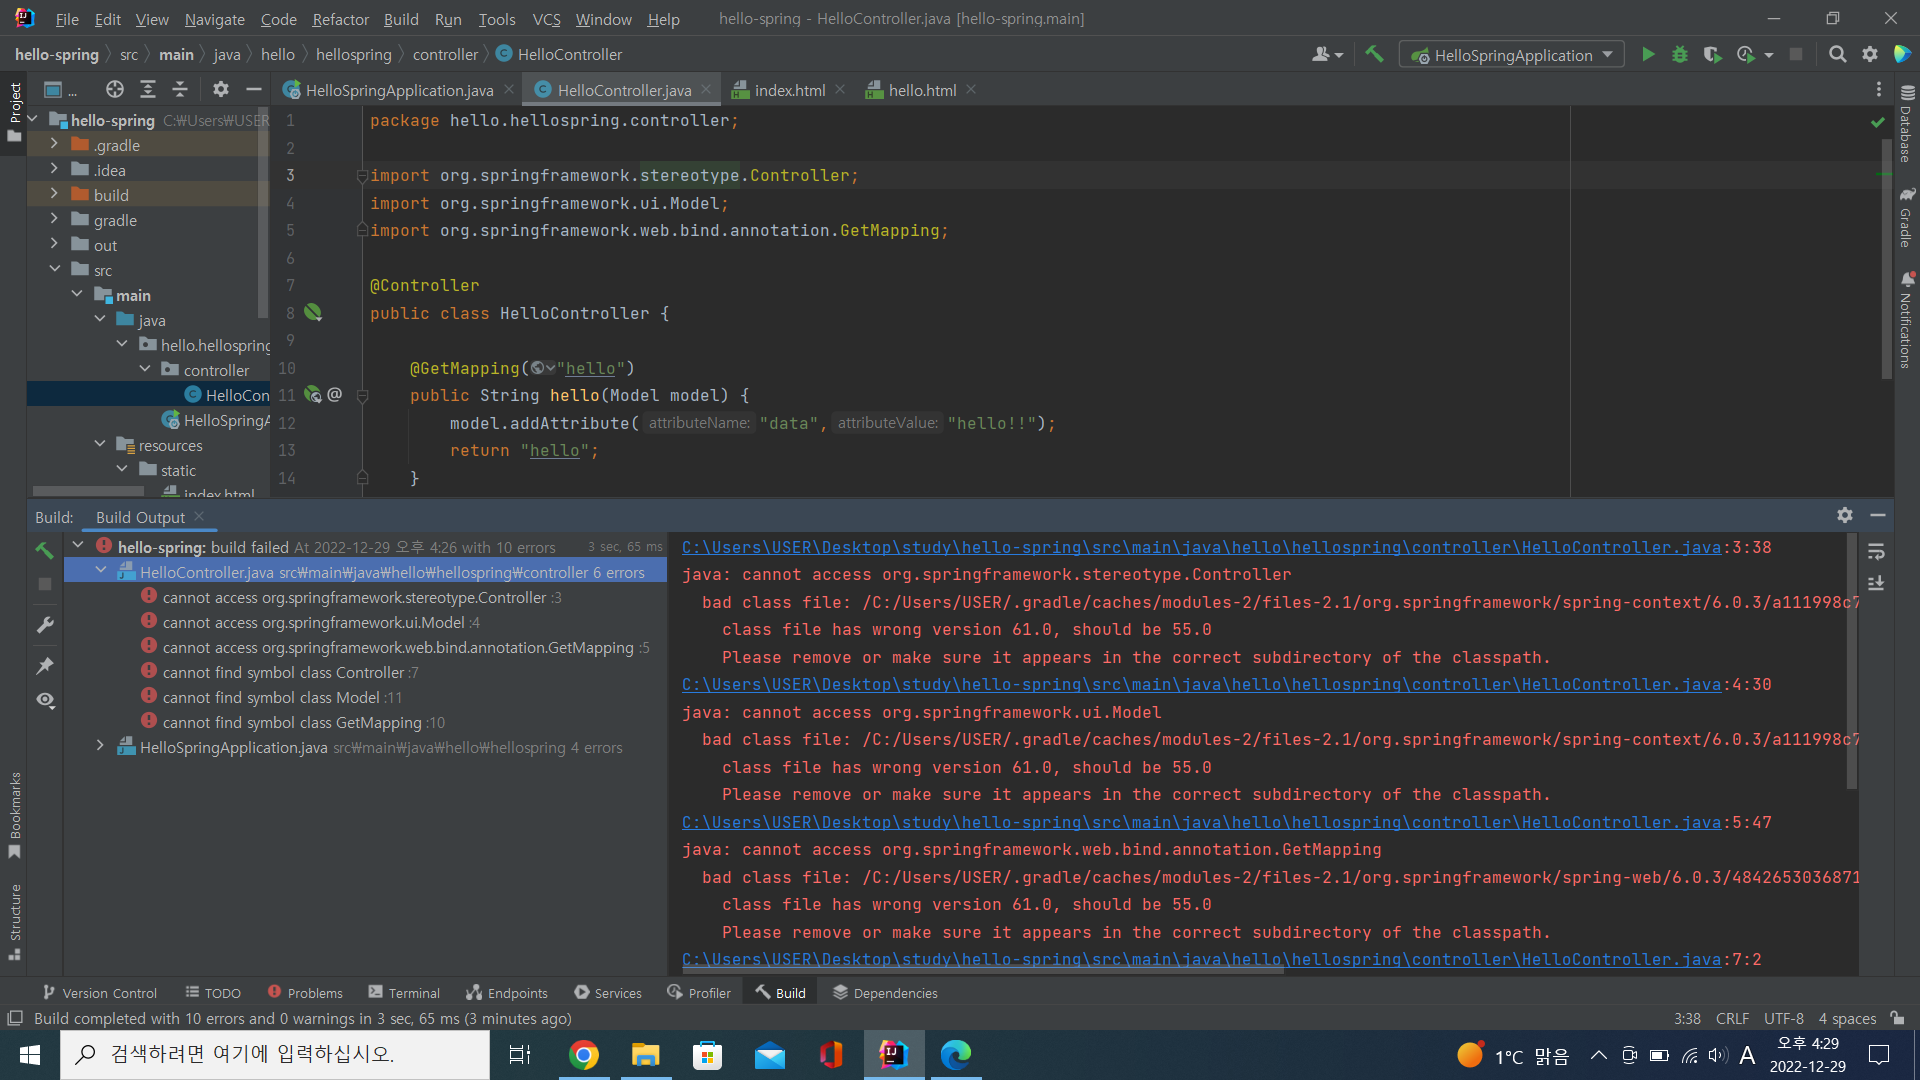The image size is (1920, 1080).
Task: Expand the .gradle folder
Action: 54,145
